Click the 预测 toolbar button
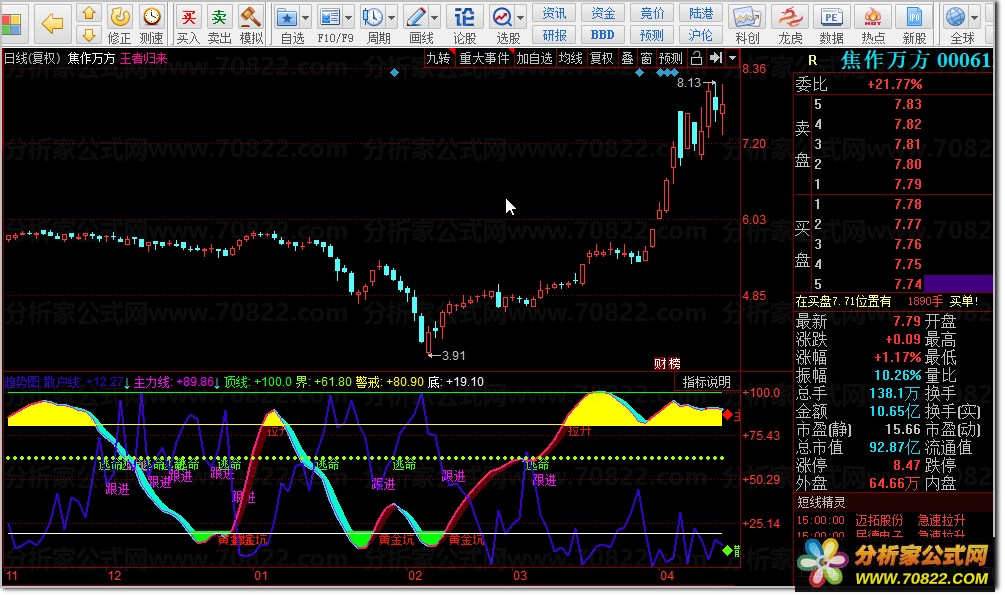 pyautogui.click(x=652, y=35)
